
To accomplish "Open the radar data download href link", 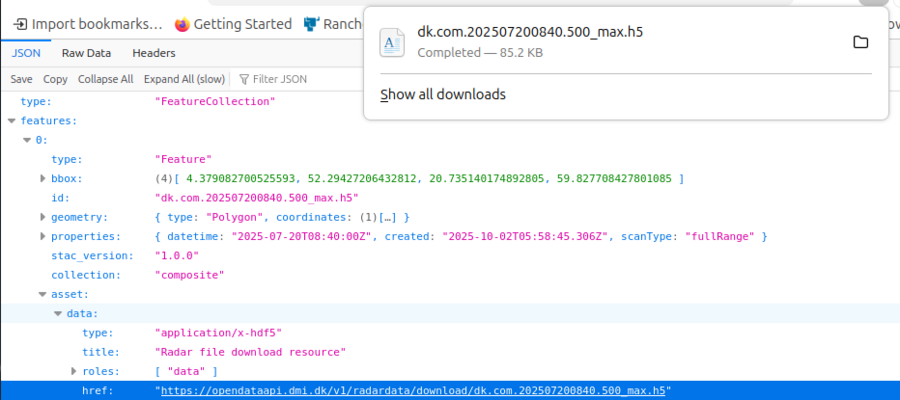I will (412, 391).
